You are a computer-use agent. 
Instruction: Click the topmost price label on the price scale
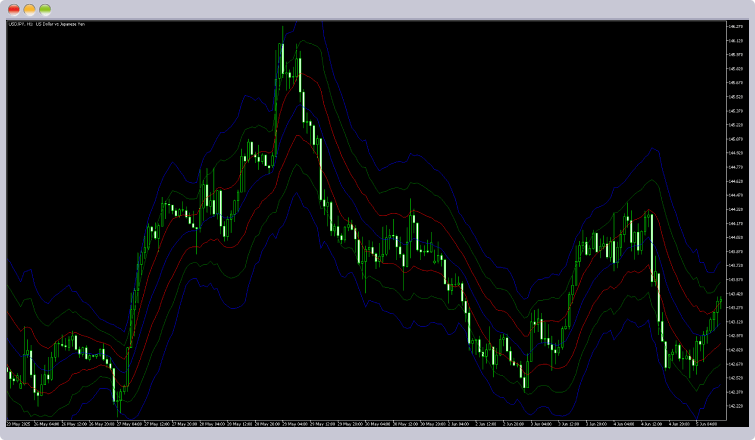735,26
